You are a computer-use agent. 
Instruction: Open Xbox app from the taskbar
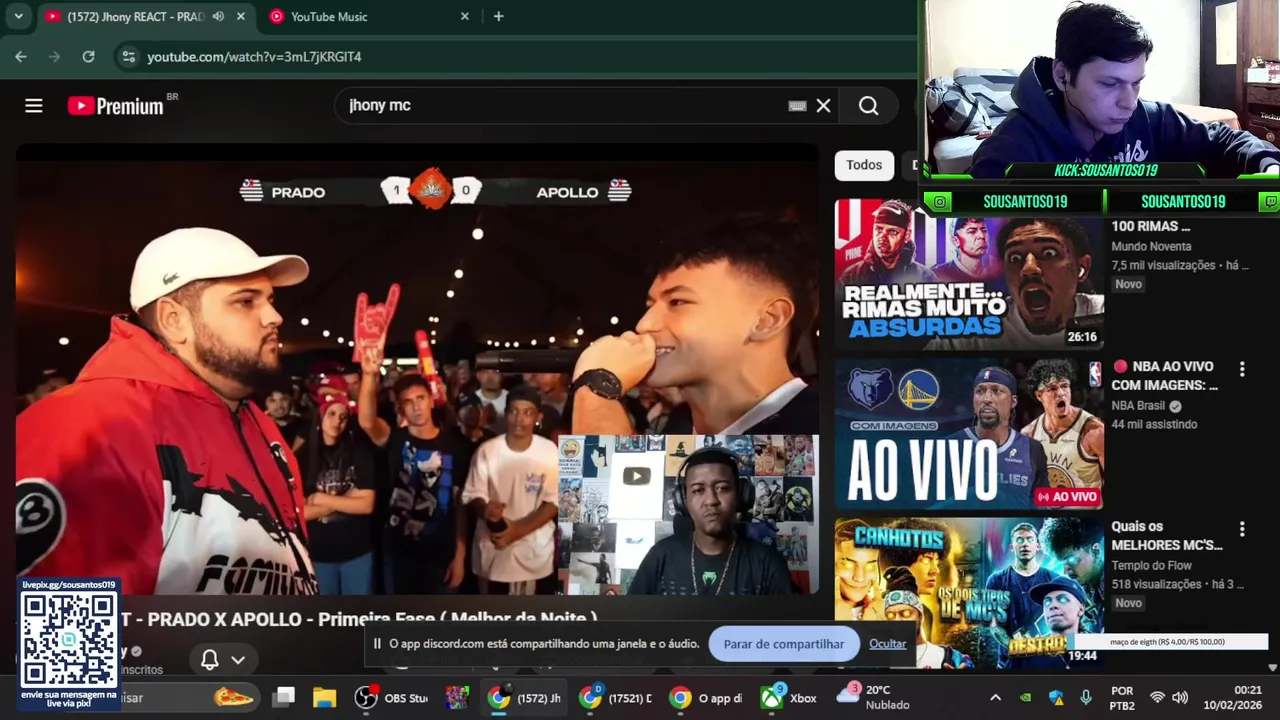pos(788,698)
